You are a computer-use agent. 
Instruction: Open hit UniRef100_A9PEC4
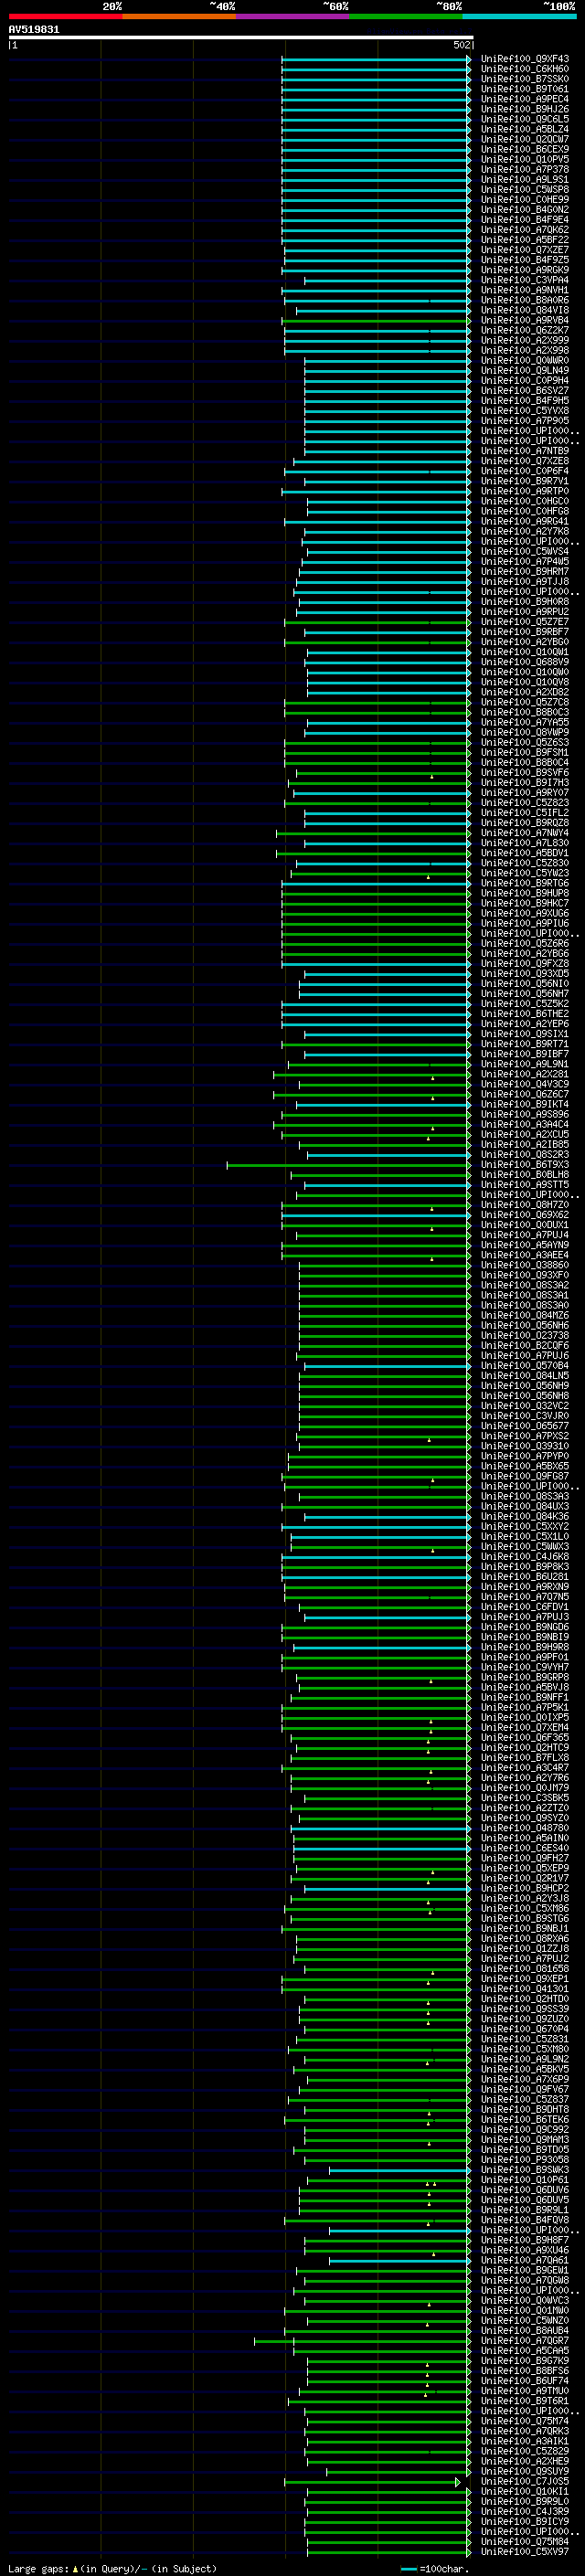click(525, 99)
